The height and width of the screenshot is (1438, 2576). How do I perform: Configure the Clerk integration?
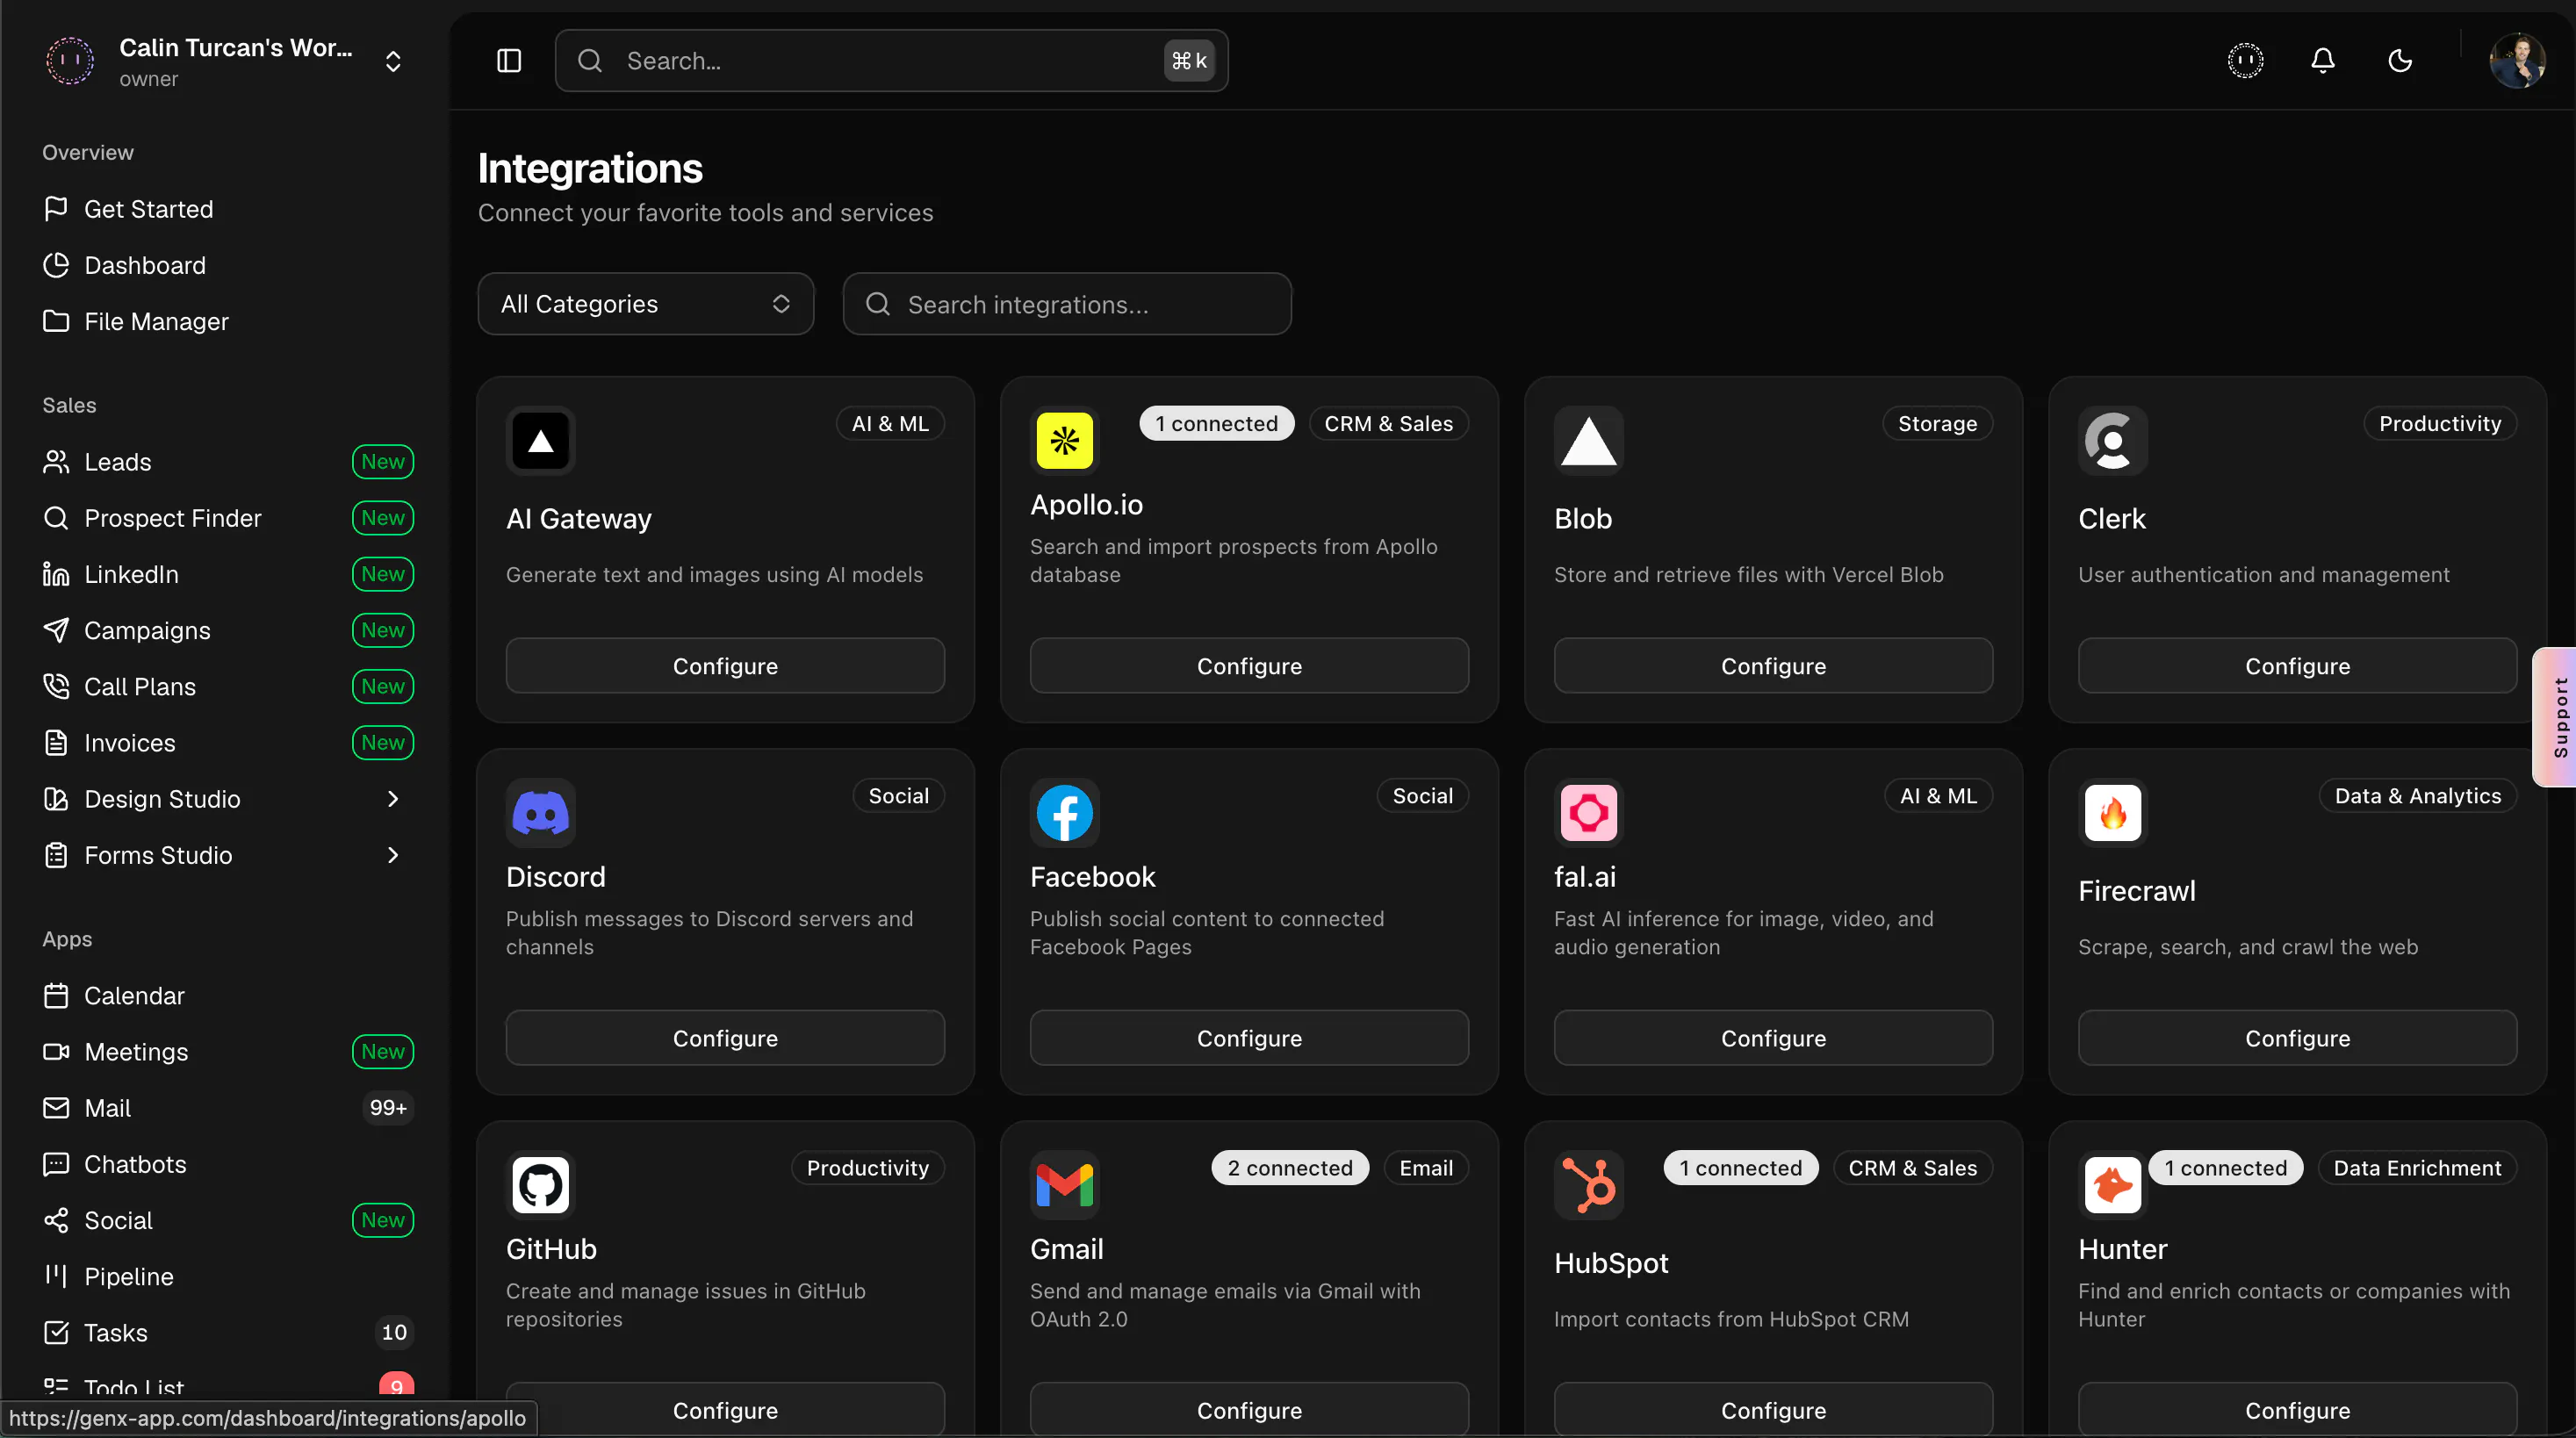pos(2297,666)
